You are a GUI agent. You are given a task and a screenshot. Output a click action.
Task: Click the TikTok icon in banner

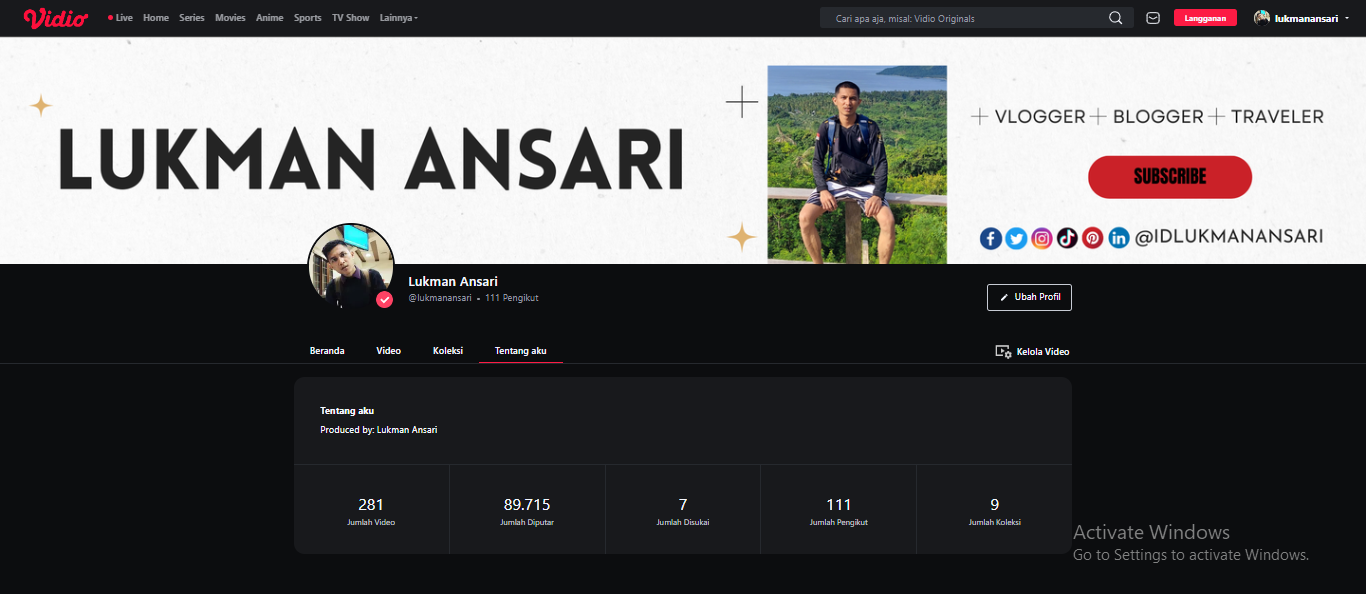pyautogui.click(x=1067, y=238)
